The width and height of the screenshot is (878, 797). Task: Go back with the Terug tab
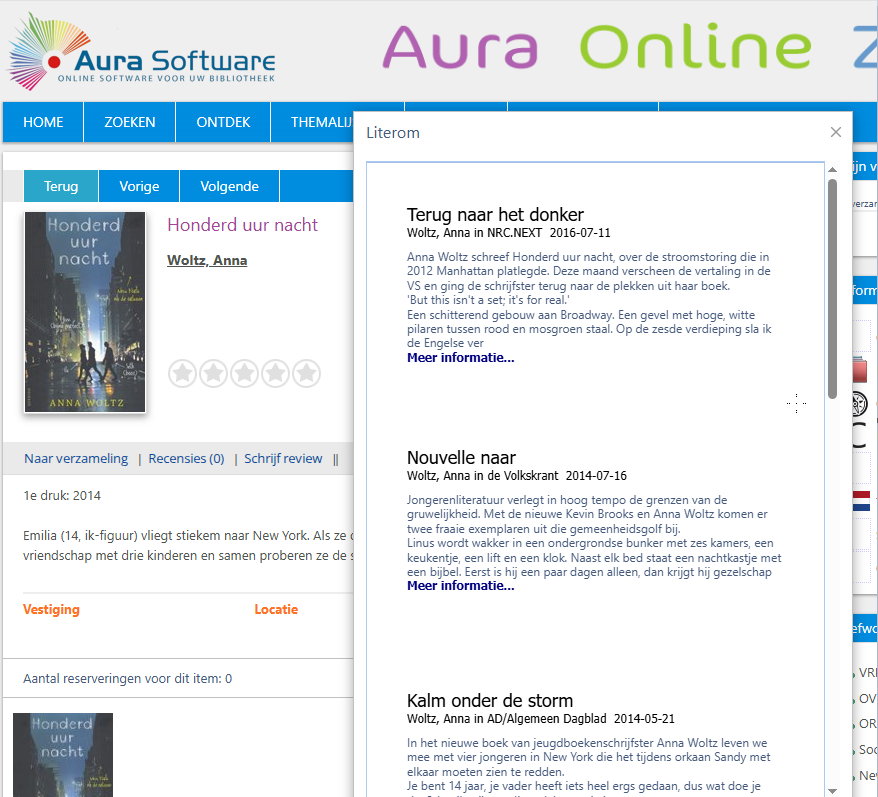click(61, 186)
